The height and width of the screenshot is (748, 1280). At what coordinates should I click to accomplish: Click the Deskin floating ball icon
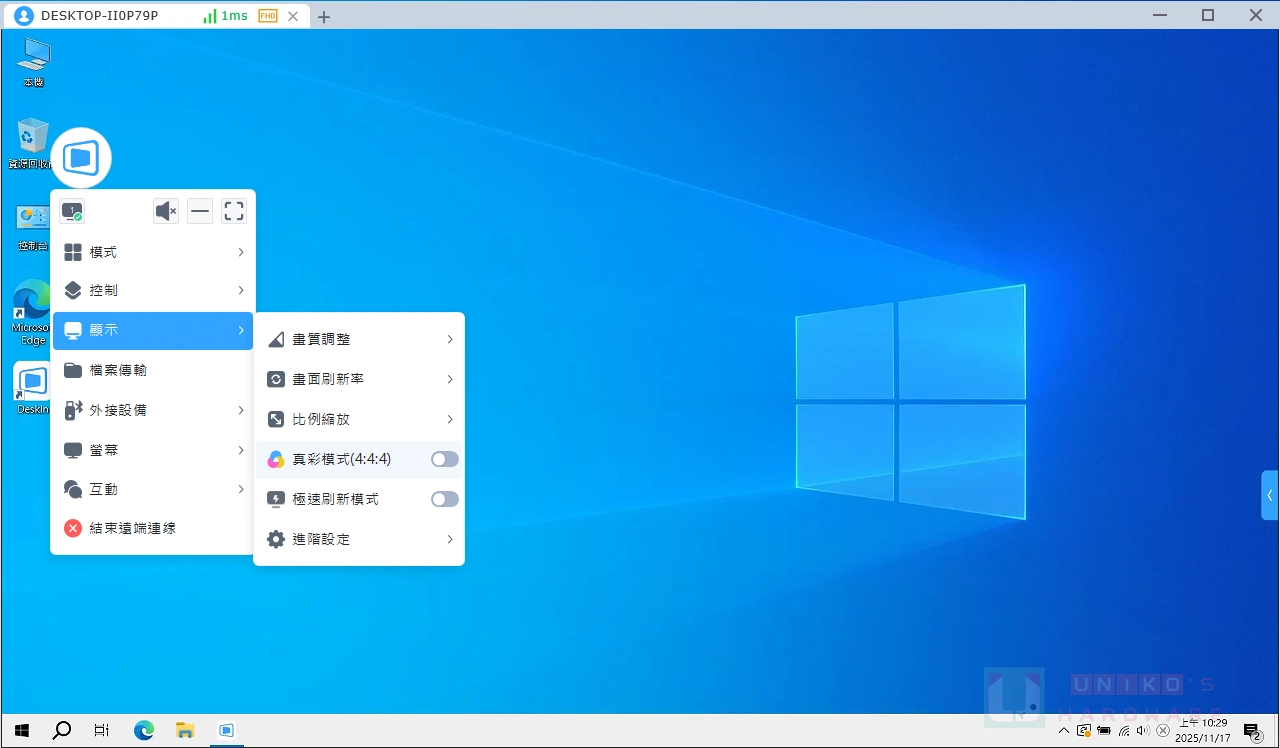pyautogui.click(x=80, y=156)
